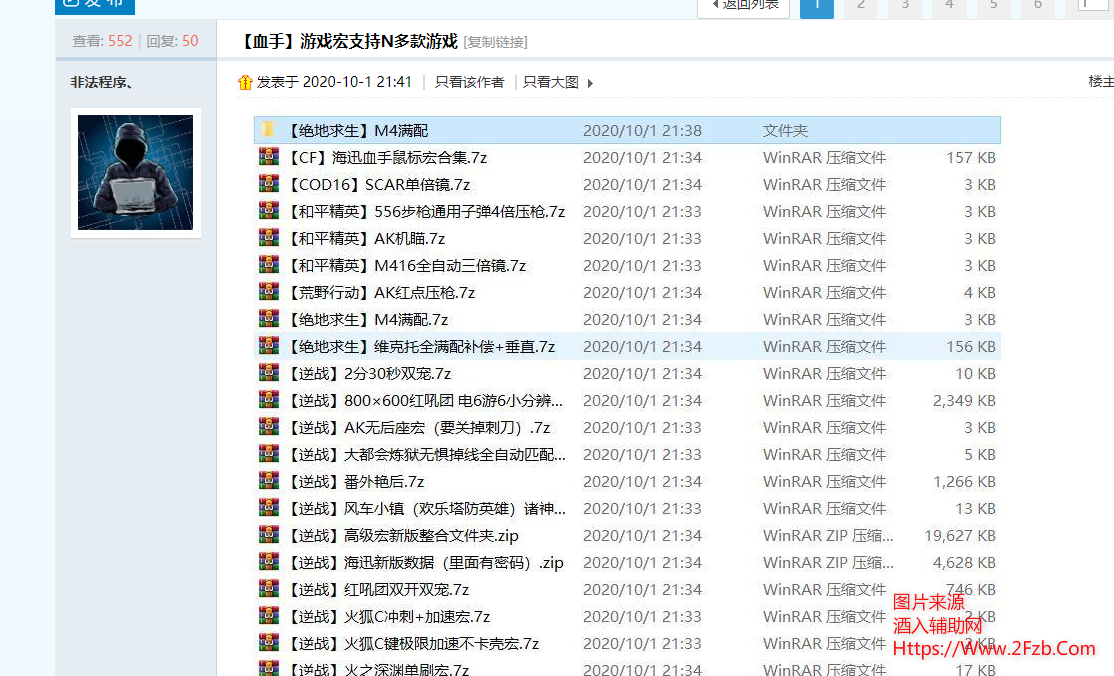Click the 复制链接 link
This screenshot has width=1114, height=676.
496,42
